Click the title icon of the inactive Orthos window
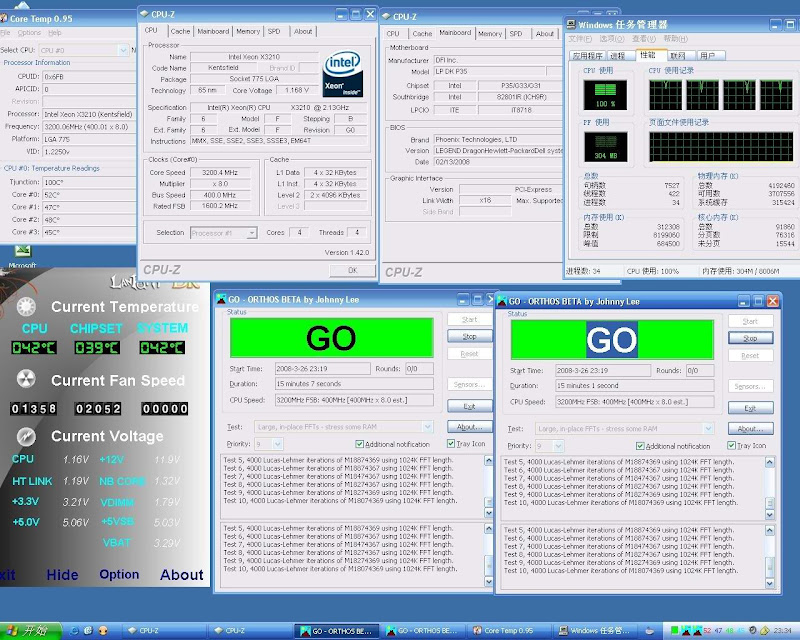This screenshot has height=640, width=800. click(221, 299)
